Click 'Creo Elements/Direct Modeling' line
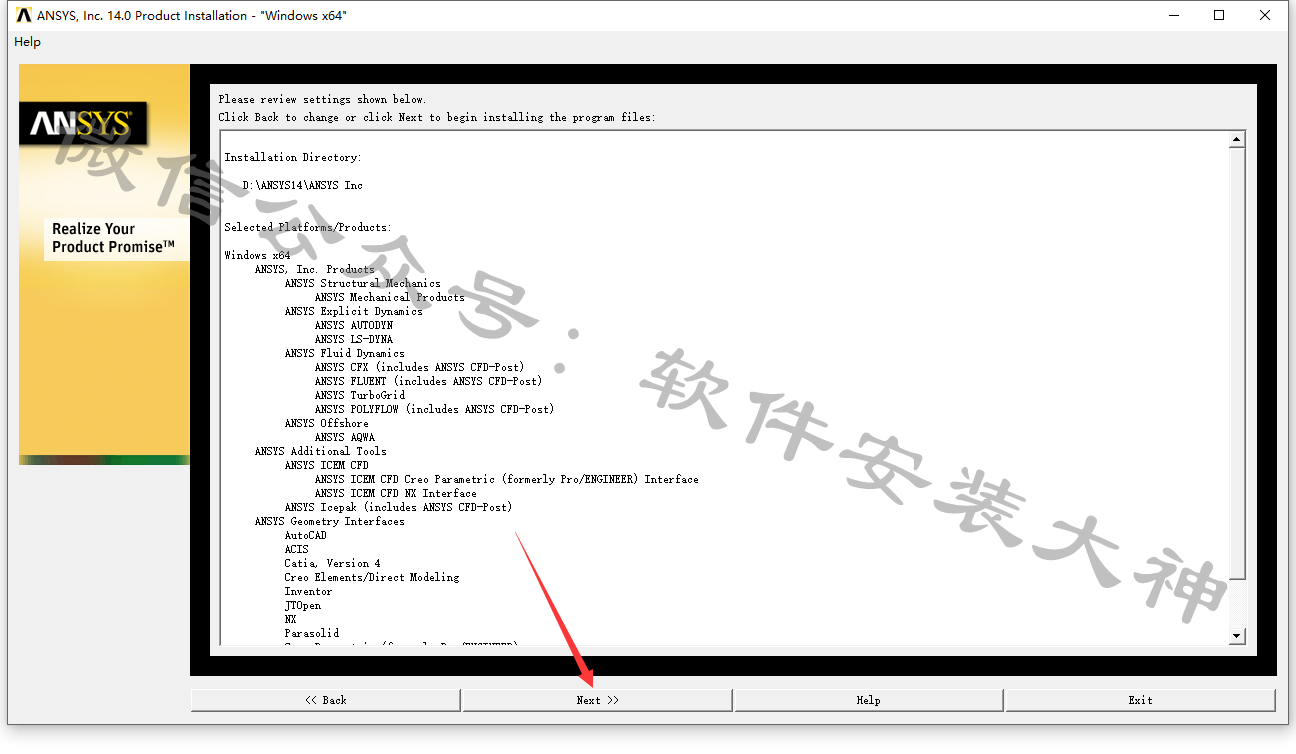 pyautogui.click(x=371, y=577)
